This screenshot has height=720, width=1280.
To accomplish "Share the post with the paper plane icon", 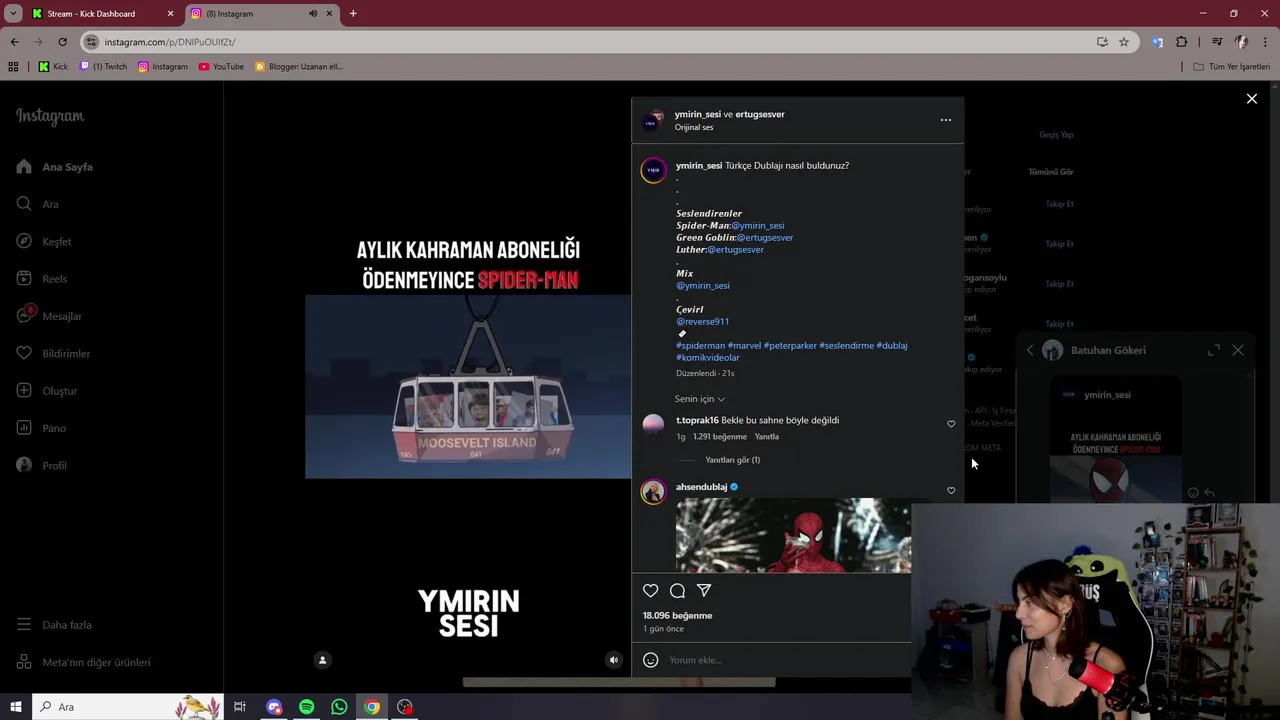I will point(704,591).
